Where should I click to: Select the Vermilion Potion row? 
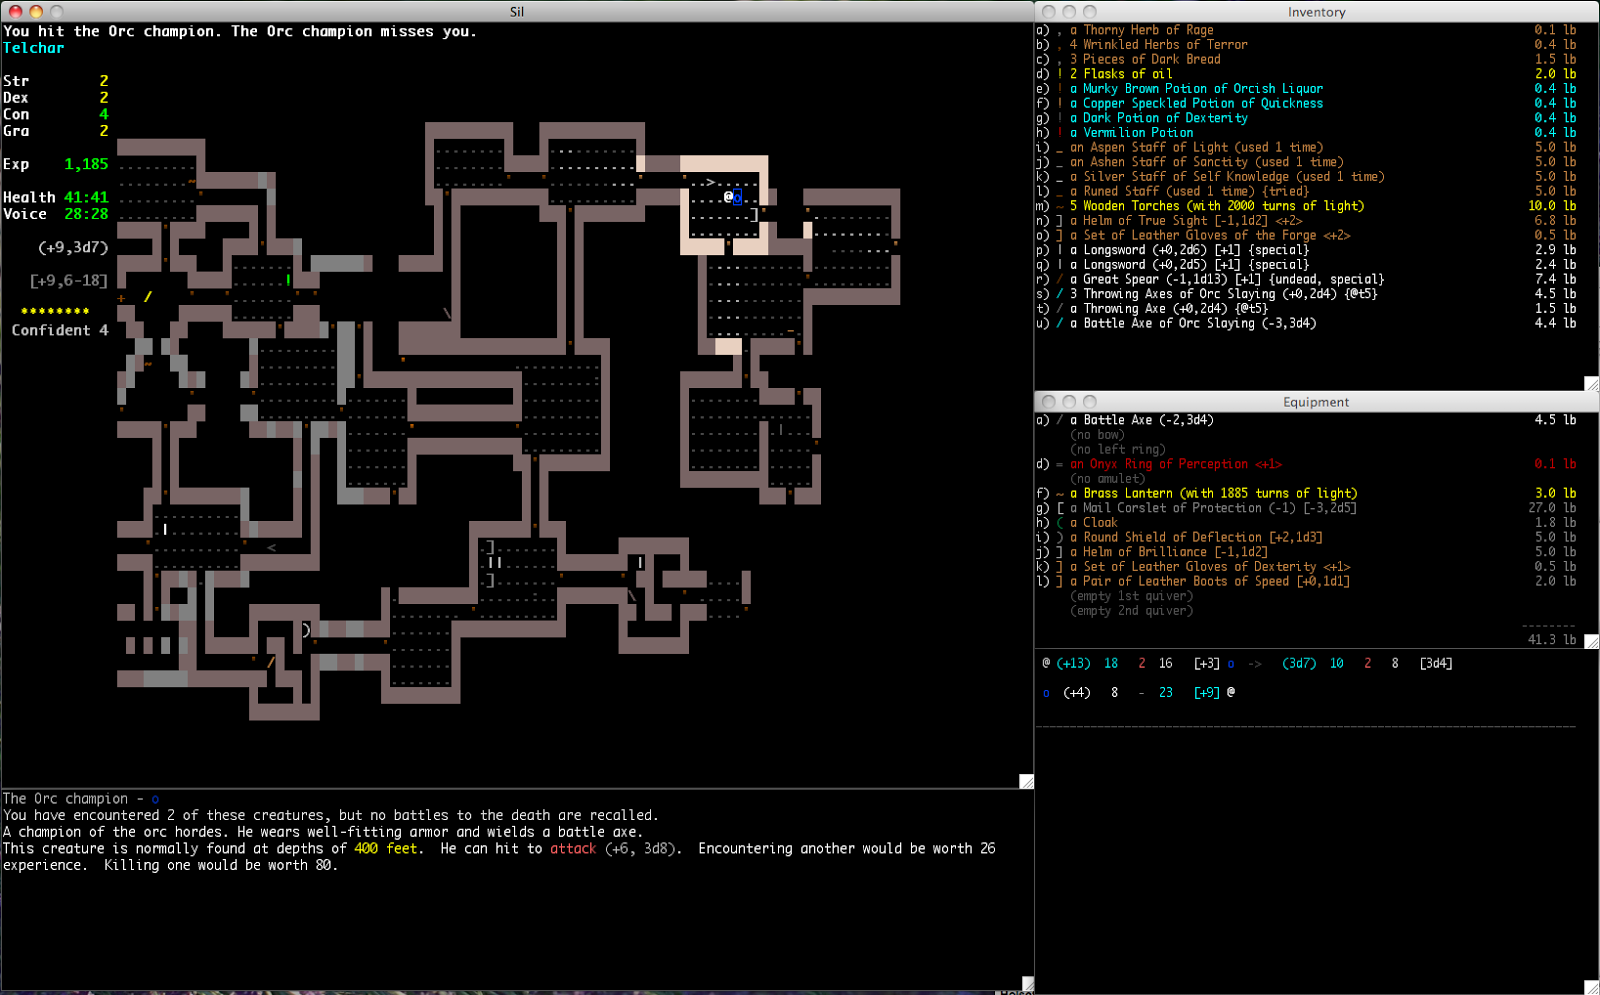tap(1306, 133)
